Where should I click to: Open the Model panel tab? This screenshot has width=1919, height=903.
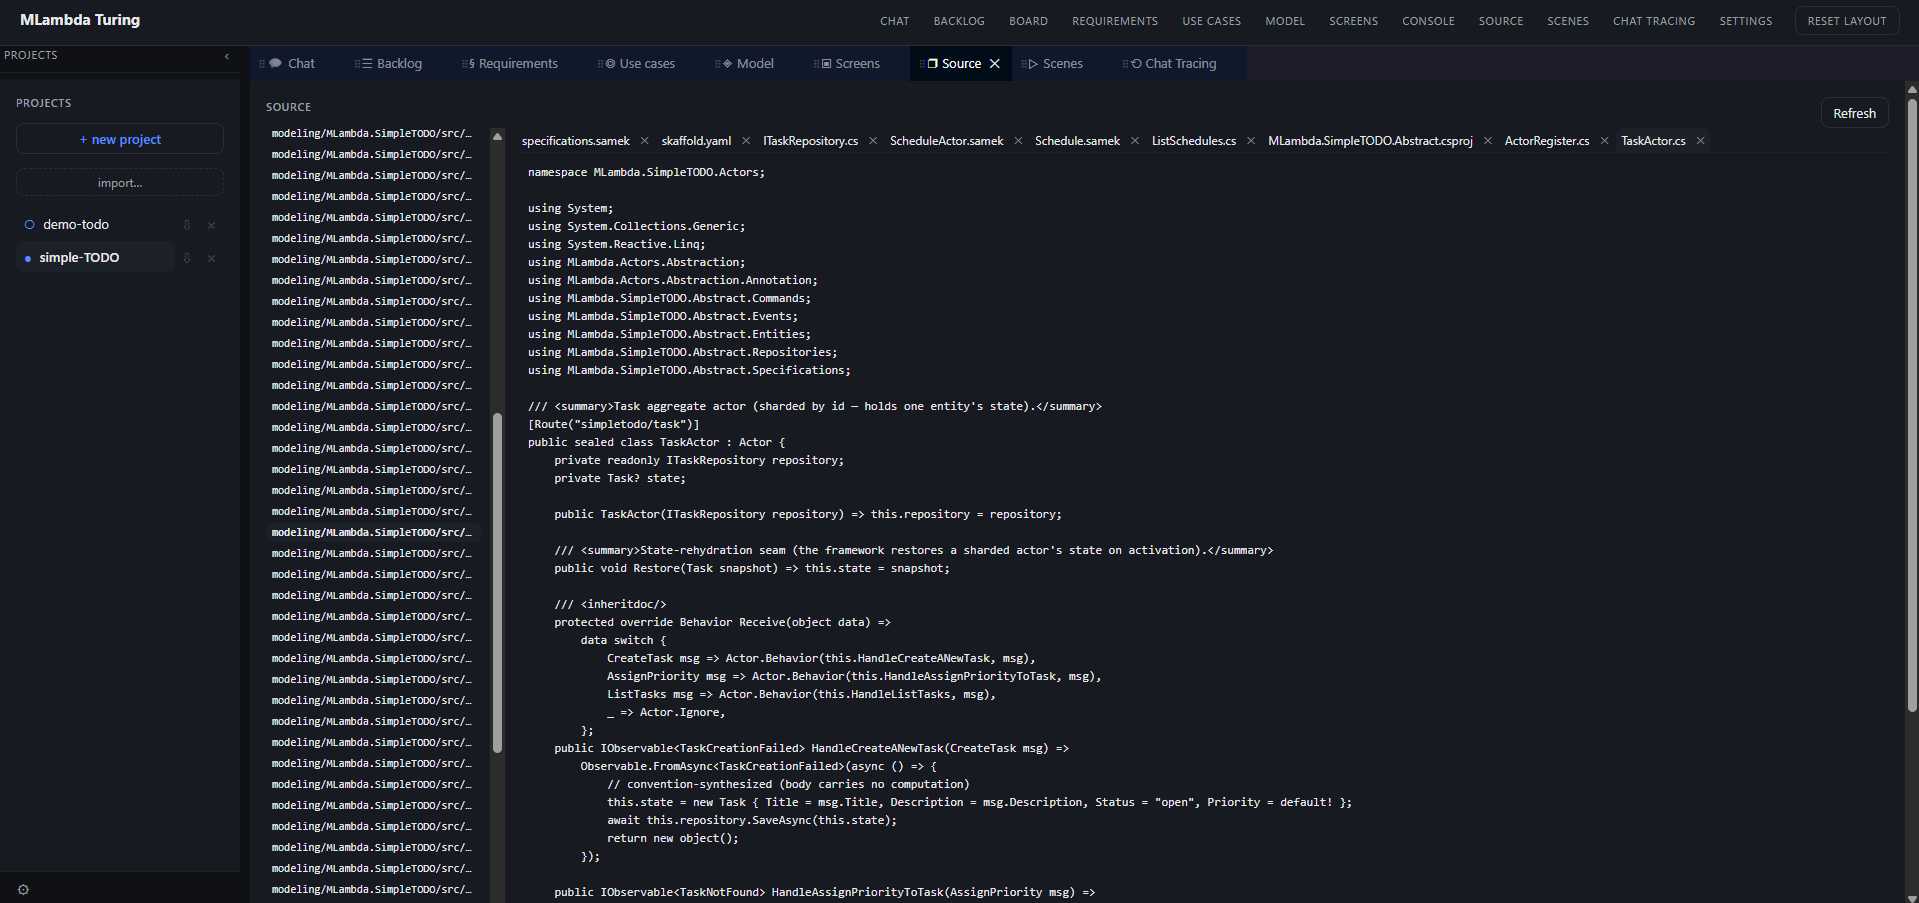[x=746, y=64]
